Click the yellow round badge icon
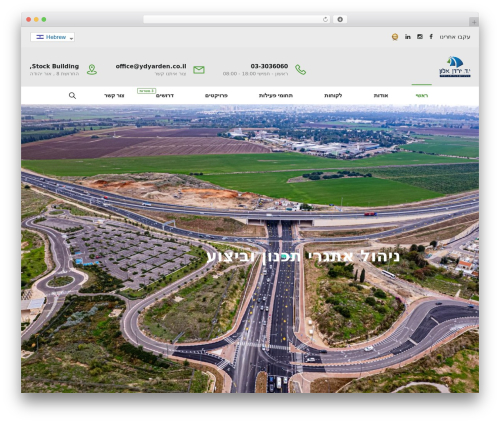This screenshot has width=500, height=423. tap(395, 37)
